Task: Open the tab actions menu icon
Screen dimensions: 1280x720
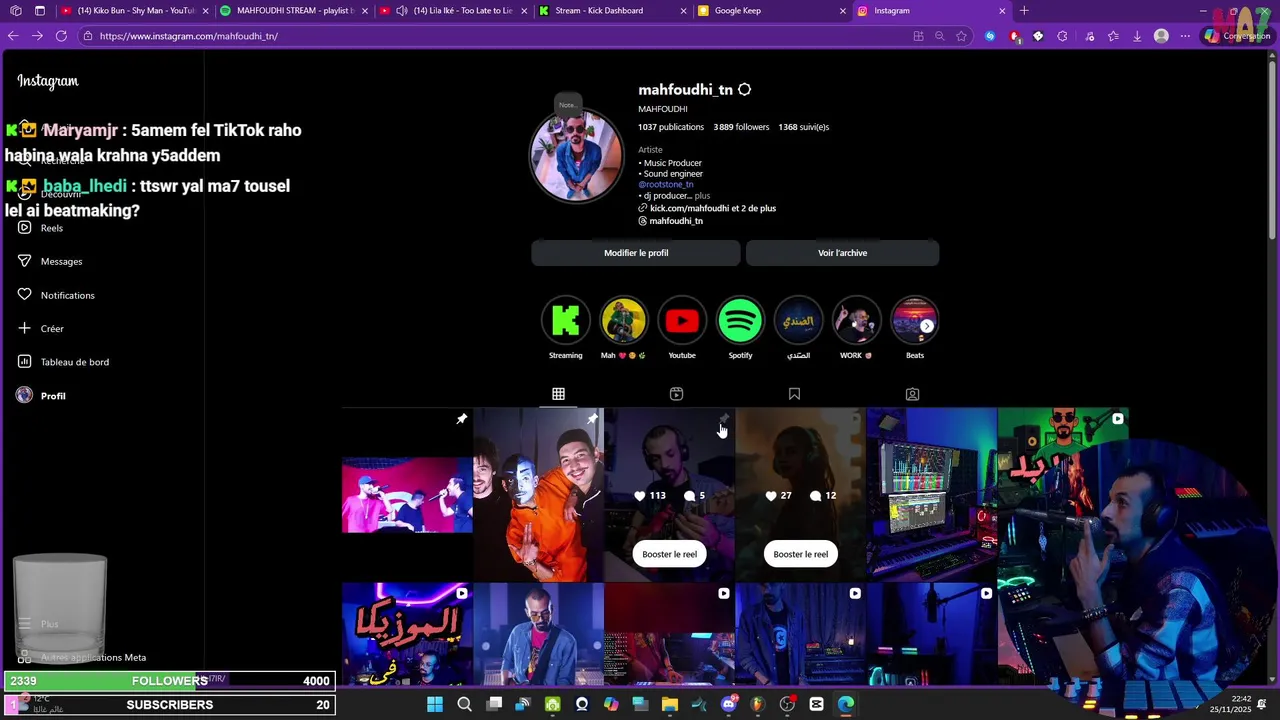Action: click(x=40, y=11)
